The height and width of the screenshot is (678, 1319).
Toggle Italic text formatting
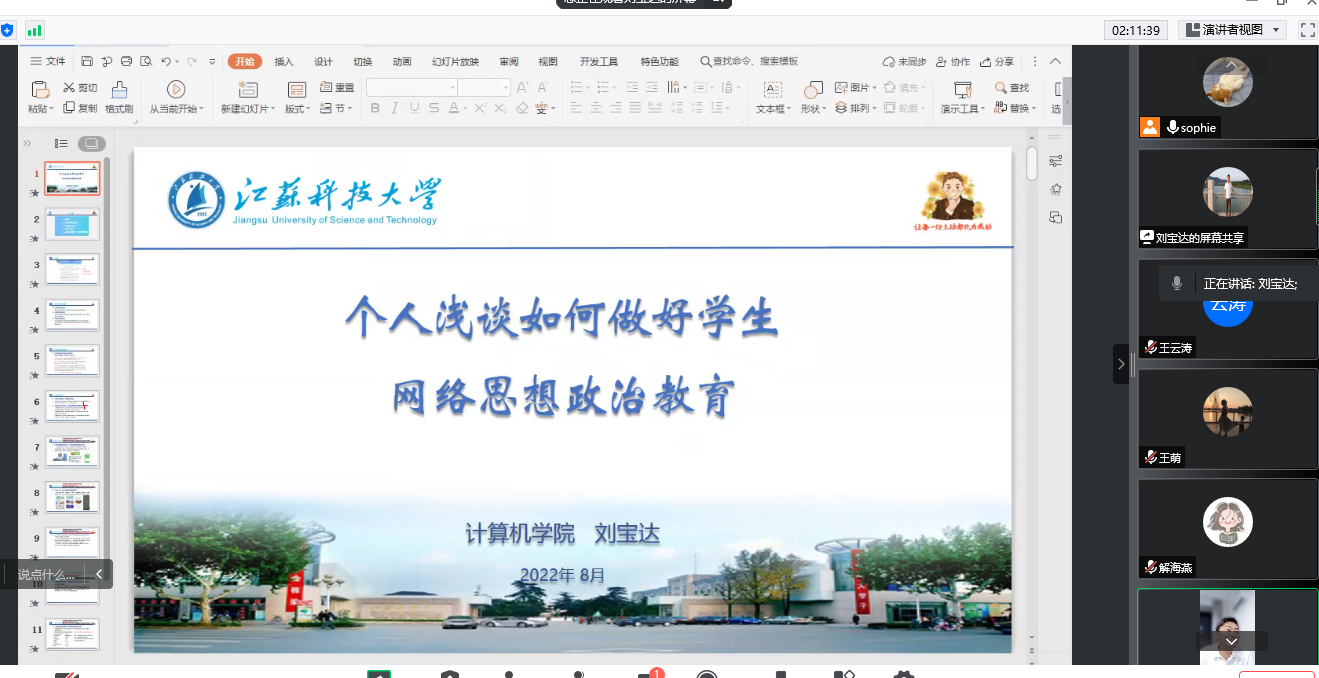[x=395, y=108]
